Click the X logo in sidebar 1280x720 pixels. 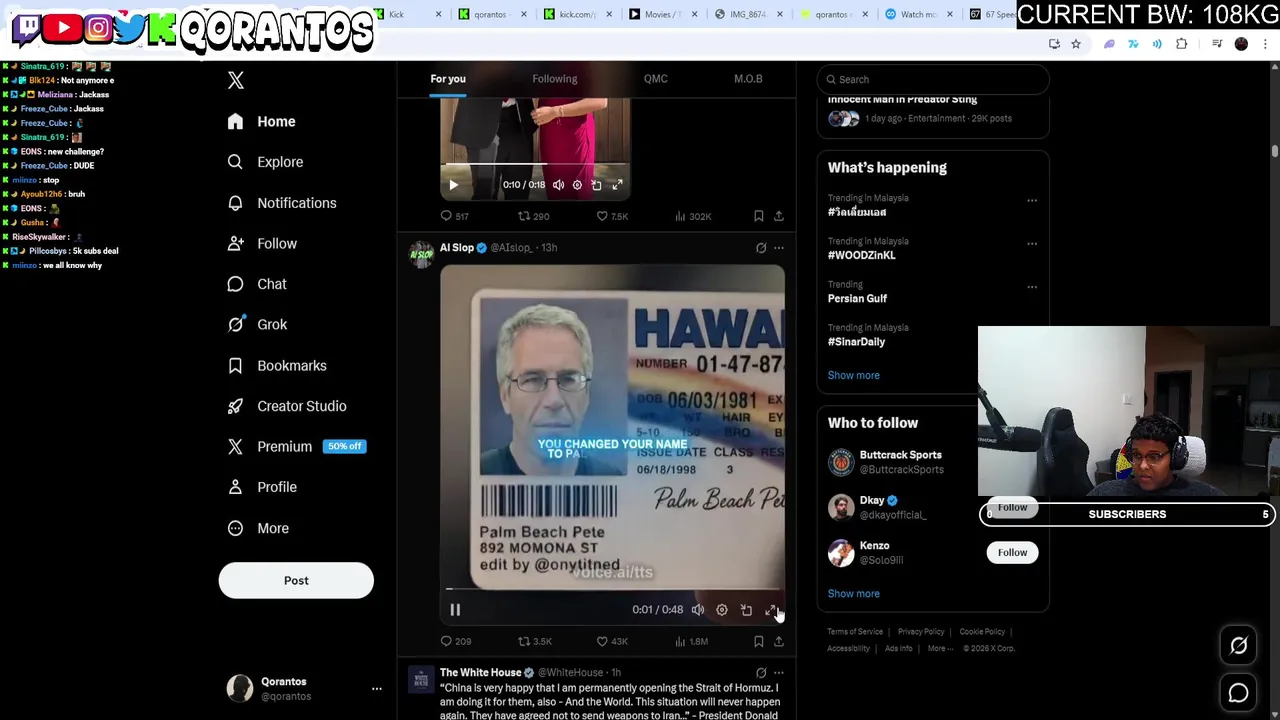click(236, 80)
